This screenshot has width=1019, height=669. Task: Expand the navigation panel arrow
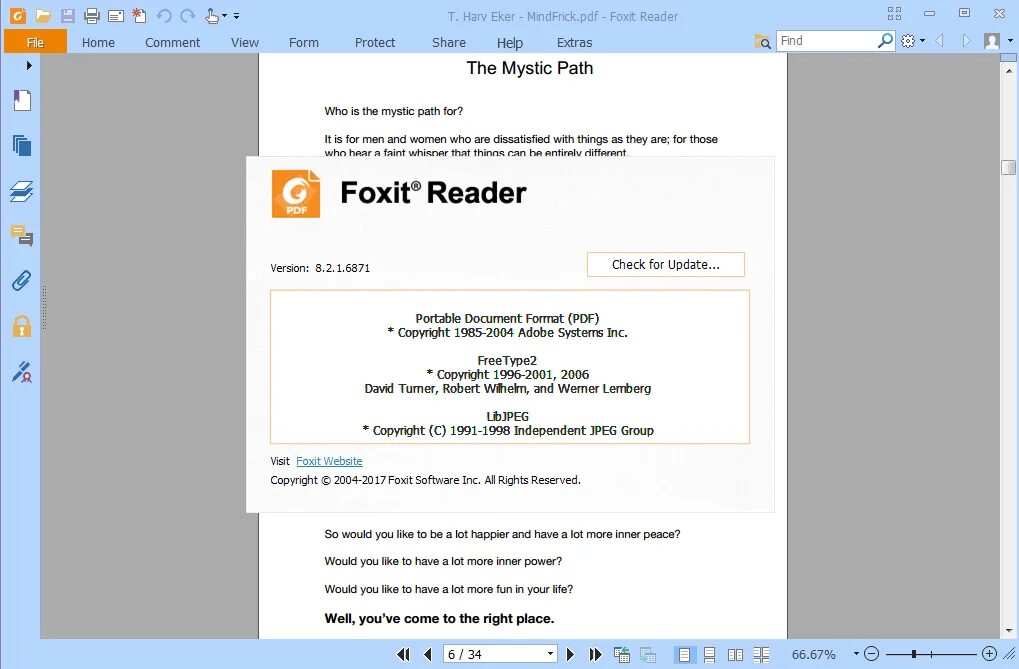29,65
